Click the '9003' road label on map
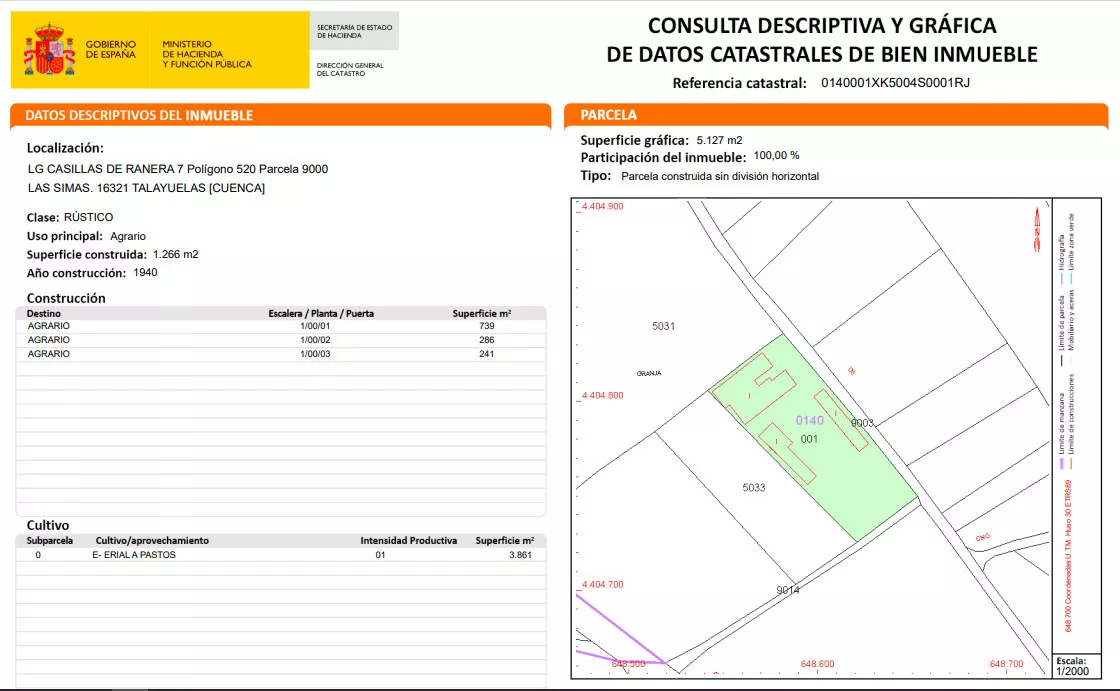Viewport: 1120px width, 691px height. [x=862, y=423]
